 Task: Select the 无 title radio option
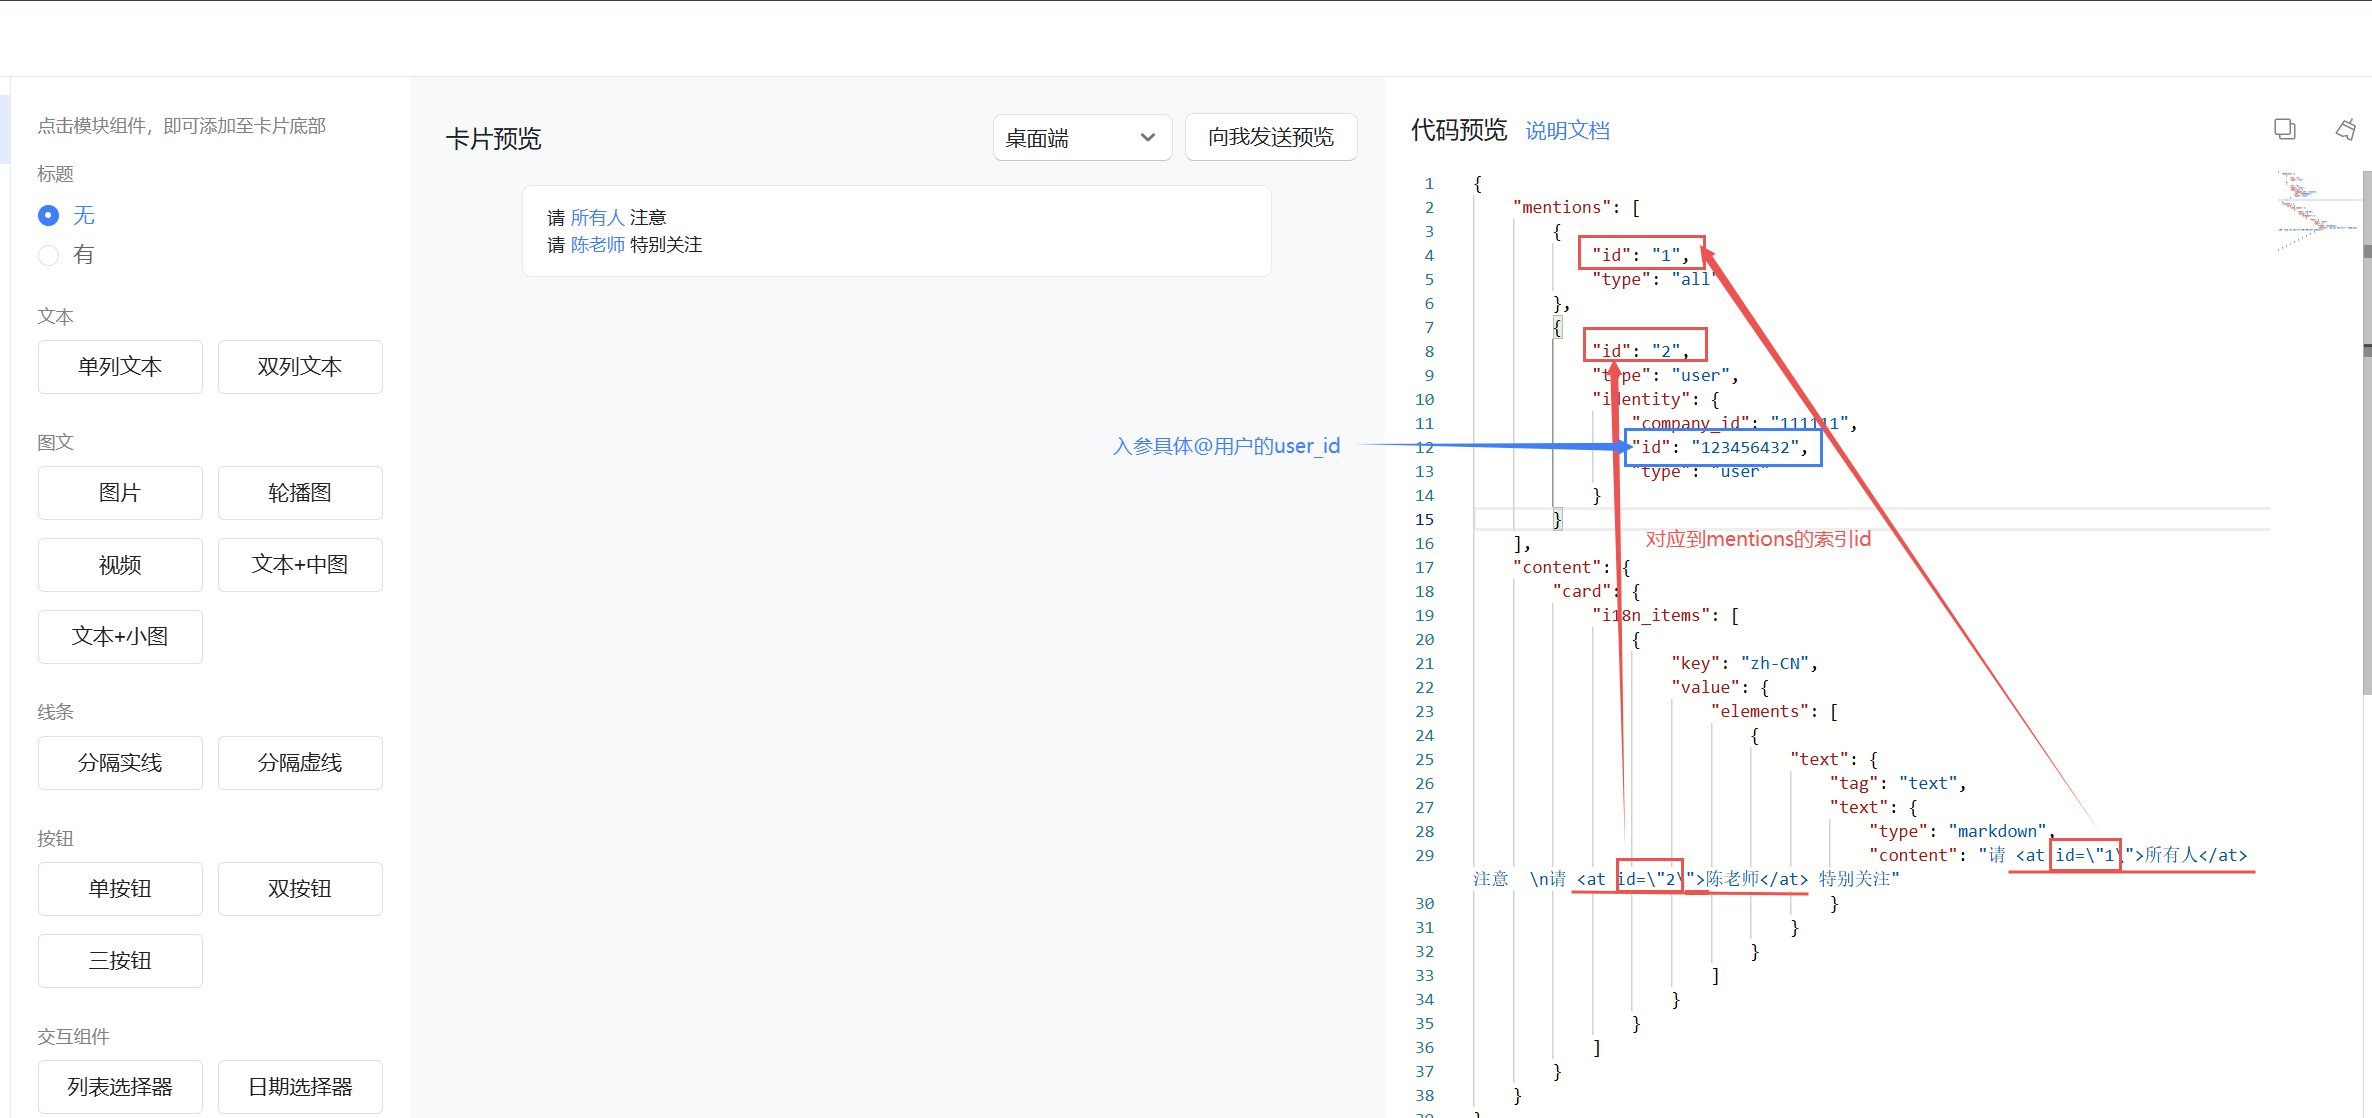click(48, 215)
